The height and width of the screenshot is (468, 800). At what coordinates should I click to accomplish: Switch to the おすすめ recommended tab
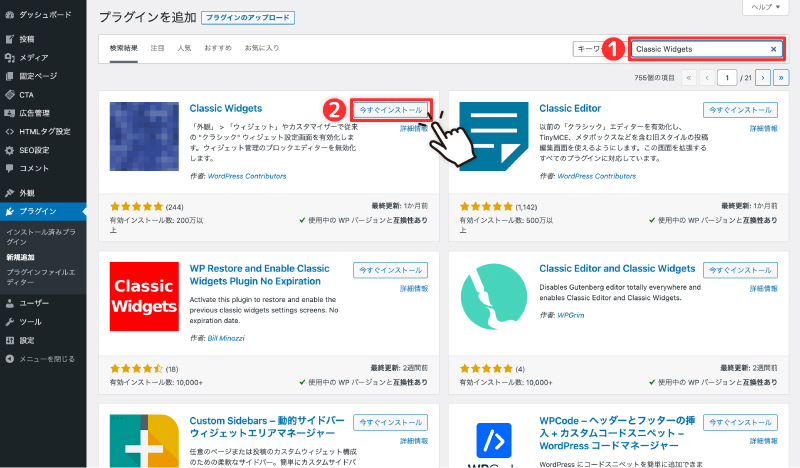point(218,48)
